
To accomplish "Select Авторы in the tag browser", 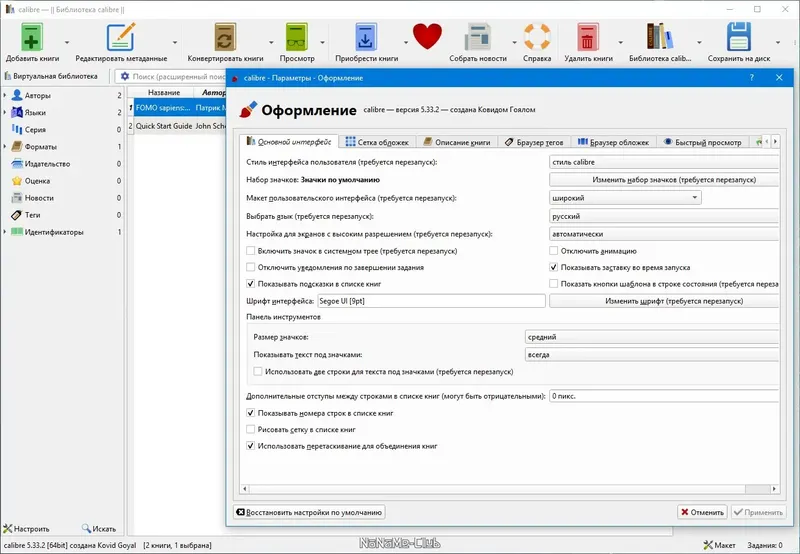I will 38,95.
